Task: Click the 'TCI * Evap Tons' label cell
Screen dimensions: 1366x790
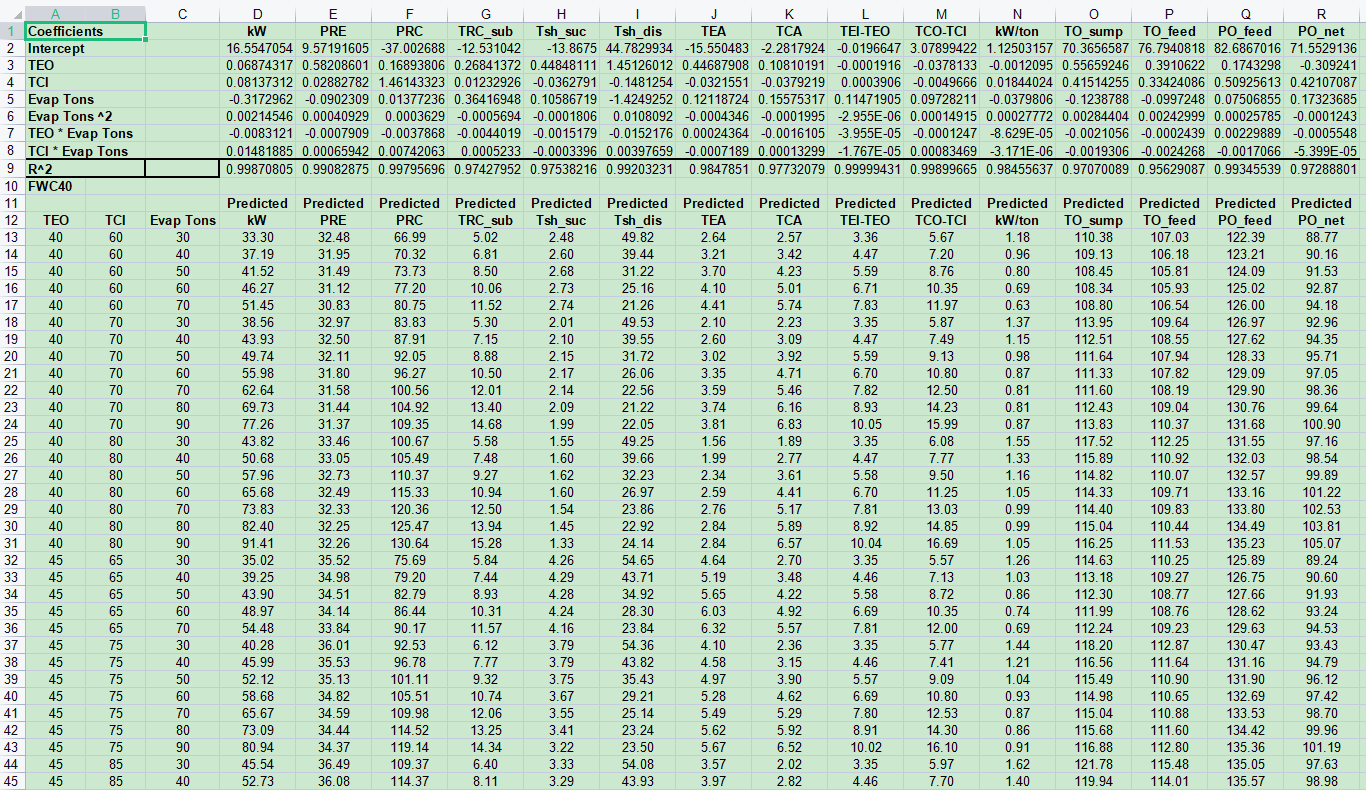Action: coord(86,151)
